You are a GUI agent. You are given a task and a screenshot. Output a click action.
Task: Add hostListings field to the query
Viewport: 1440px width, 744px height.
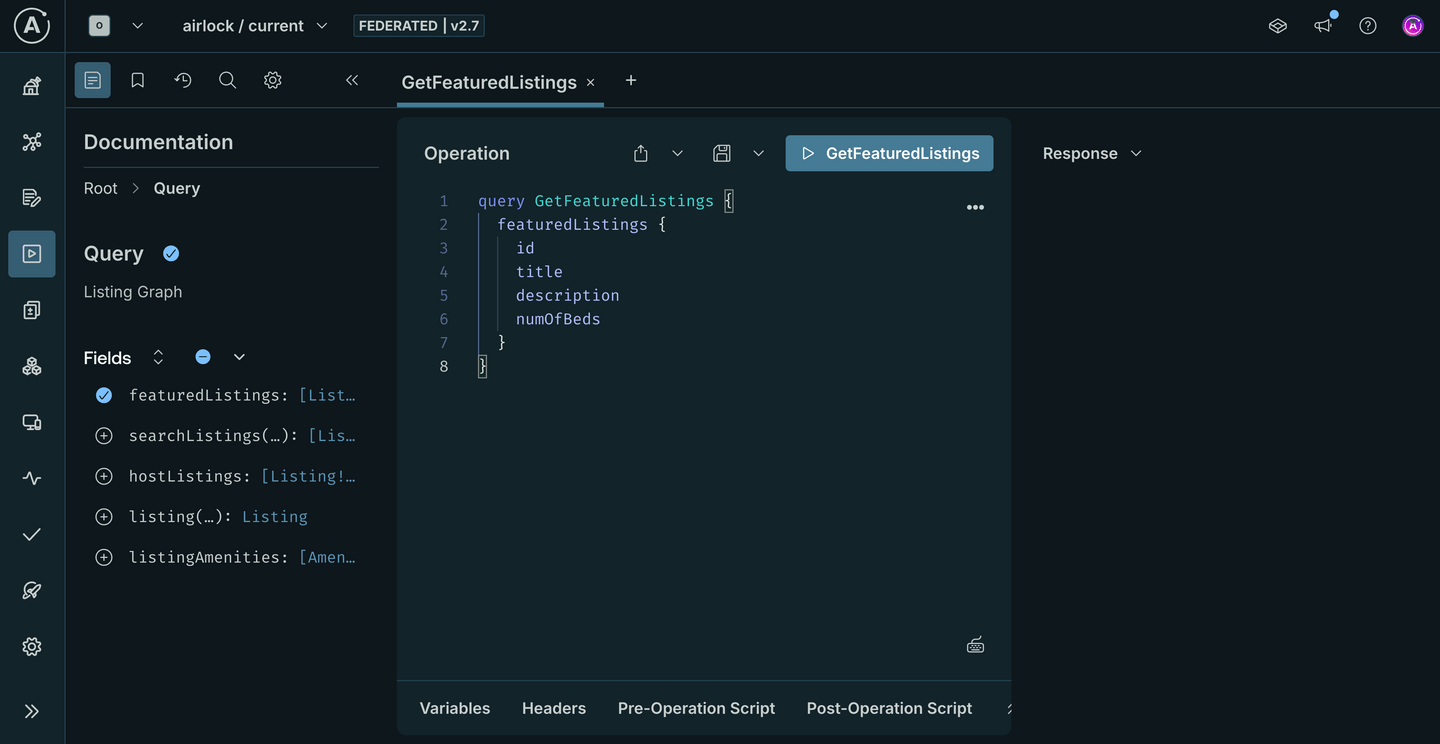coord(104,476)
